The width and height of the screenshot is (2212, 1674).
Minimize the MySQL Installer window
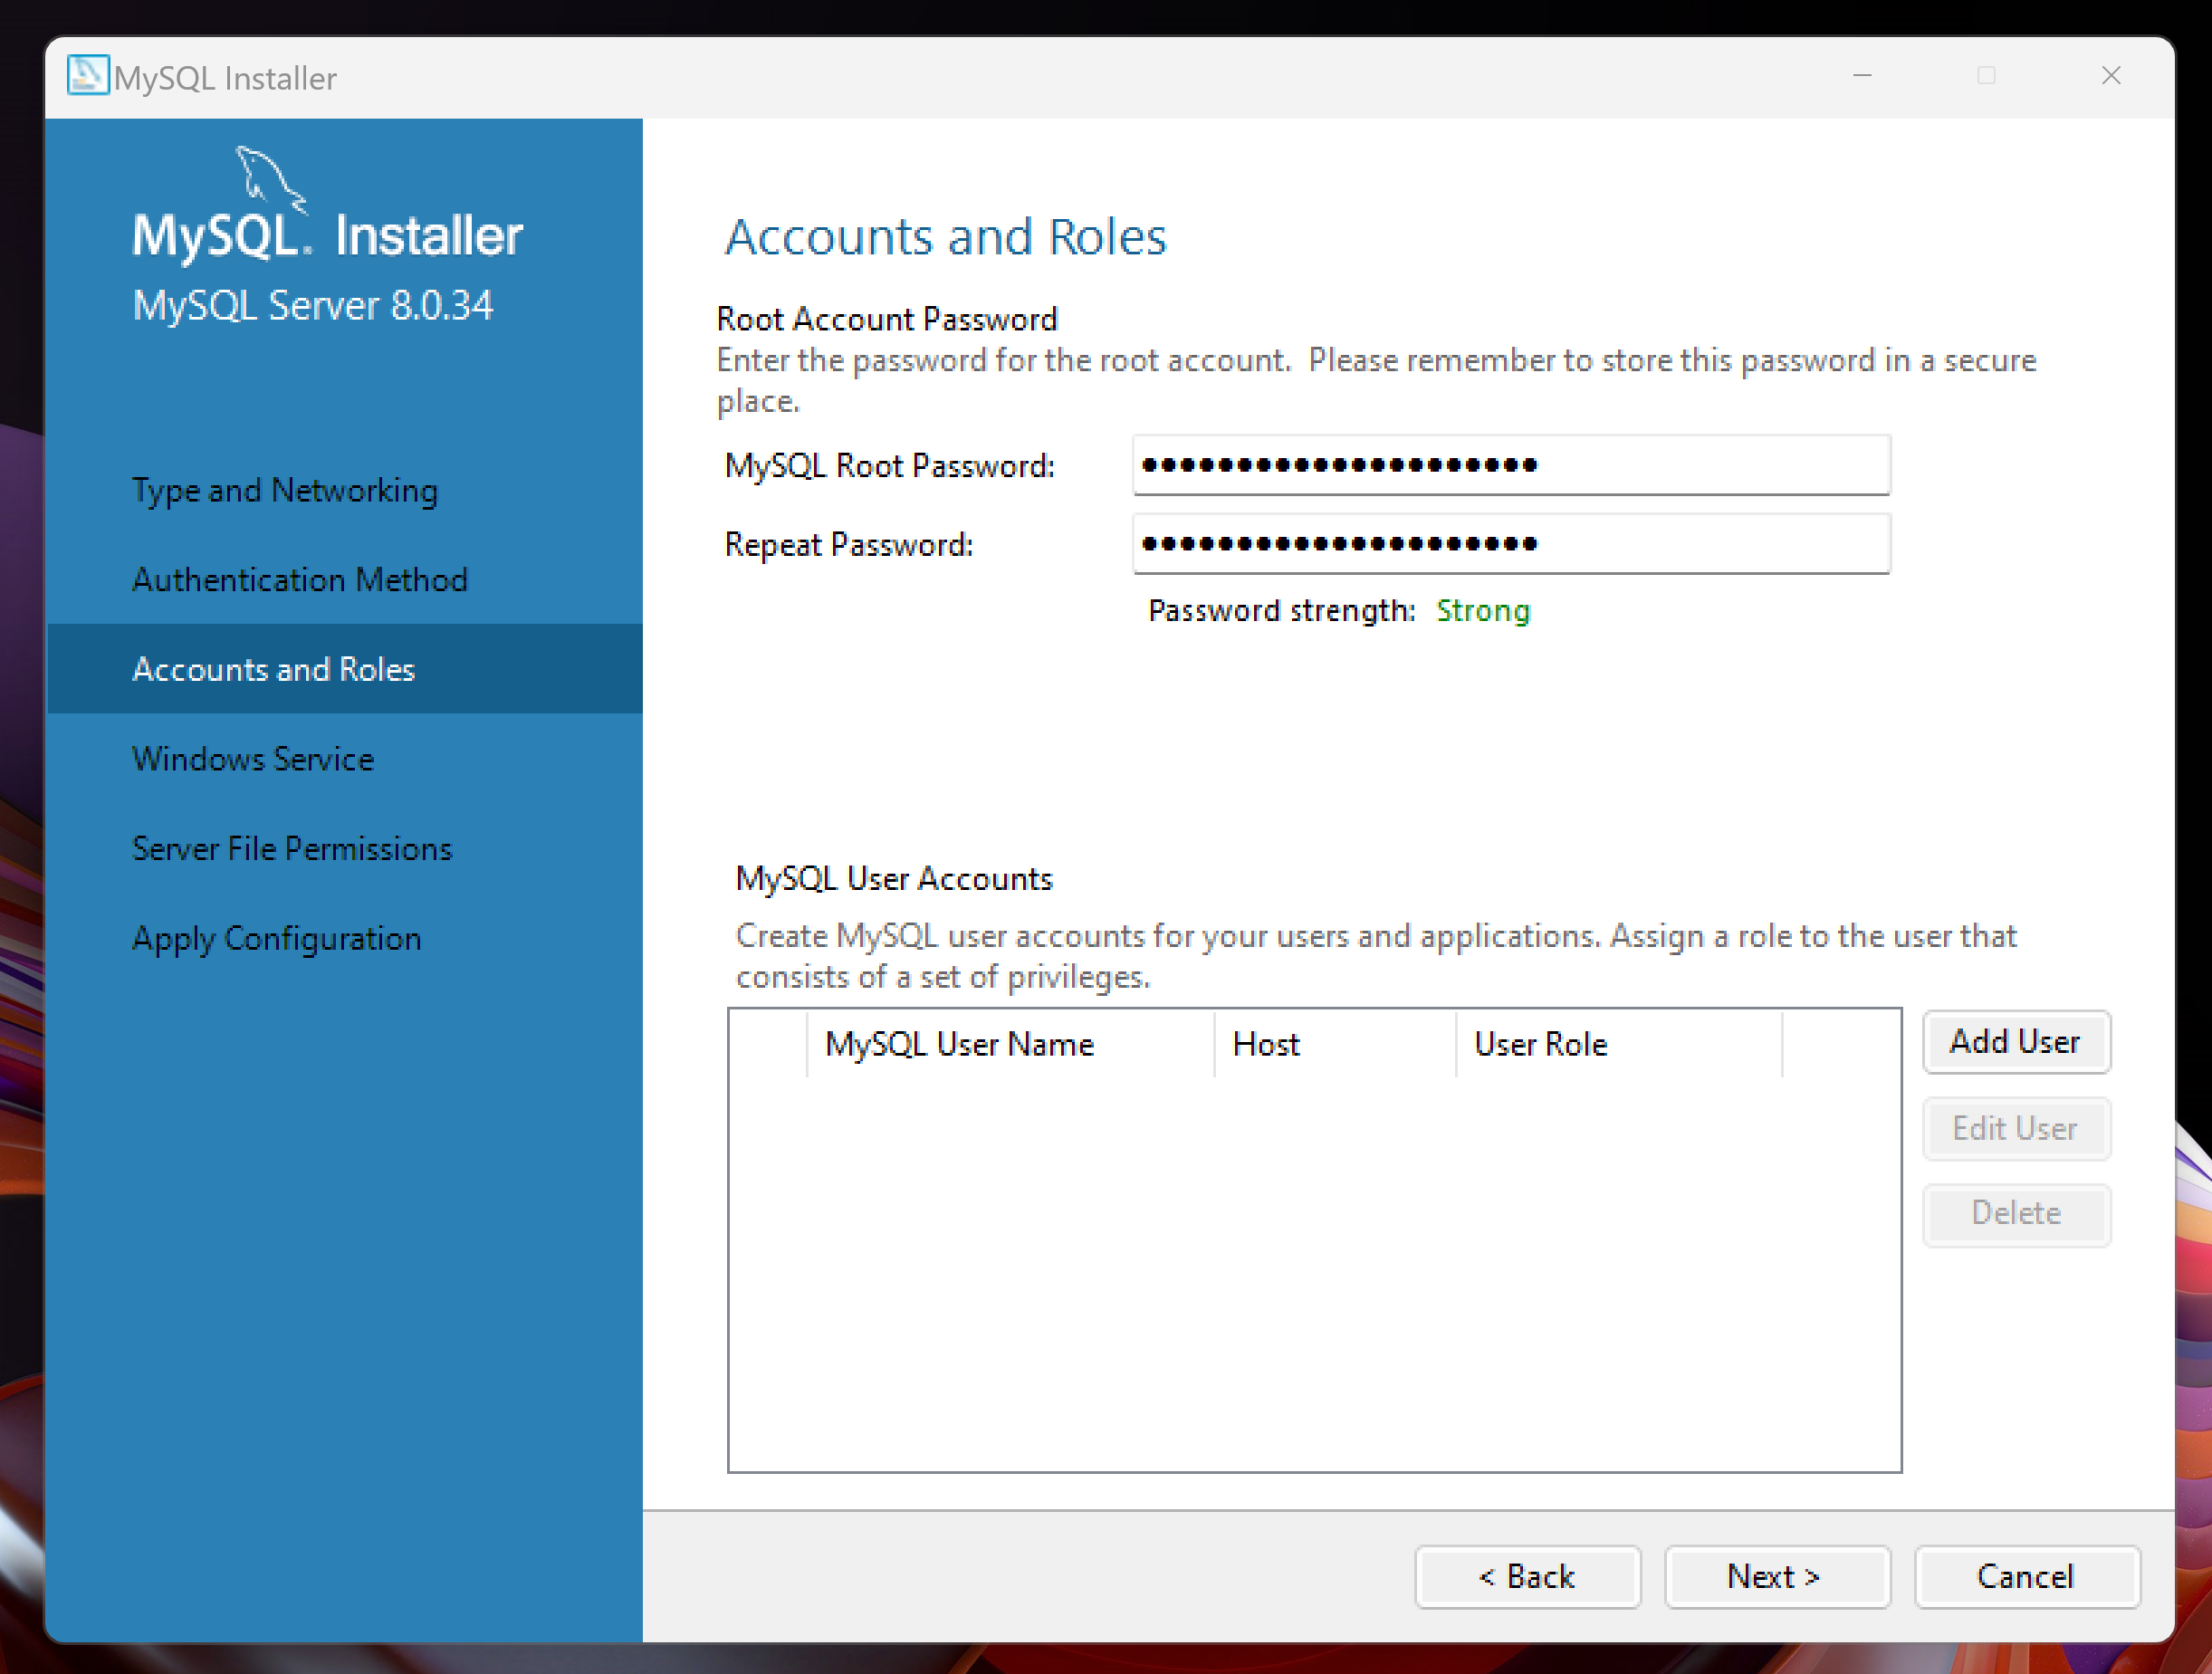(1862, 76)
